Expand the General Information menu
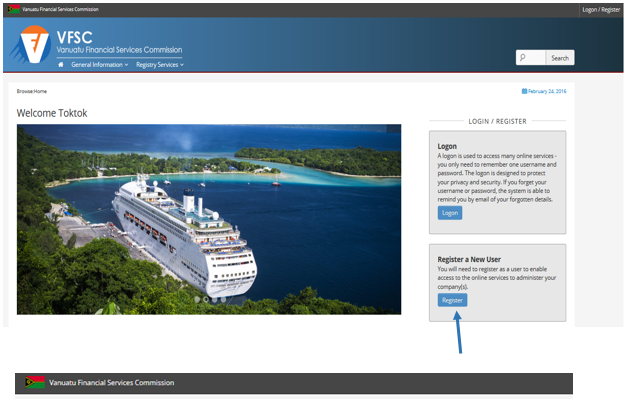This screenshot has height=399, width=629. tap(99, 65)
